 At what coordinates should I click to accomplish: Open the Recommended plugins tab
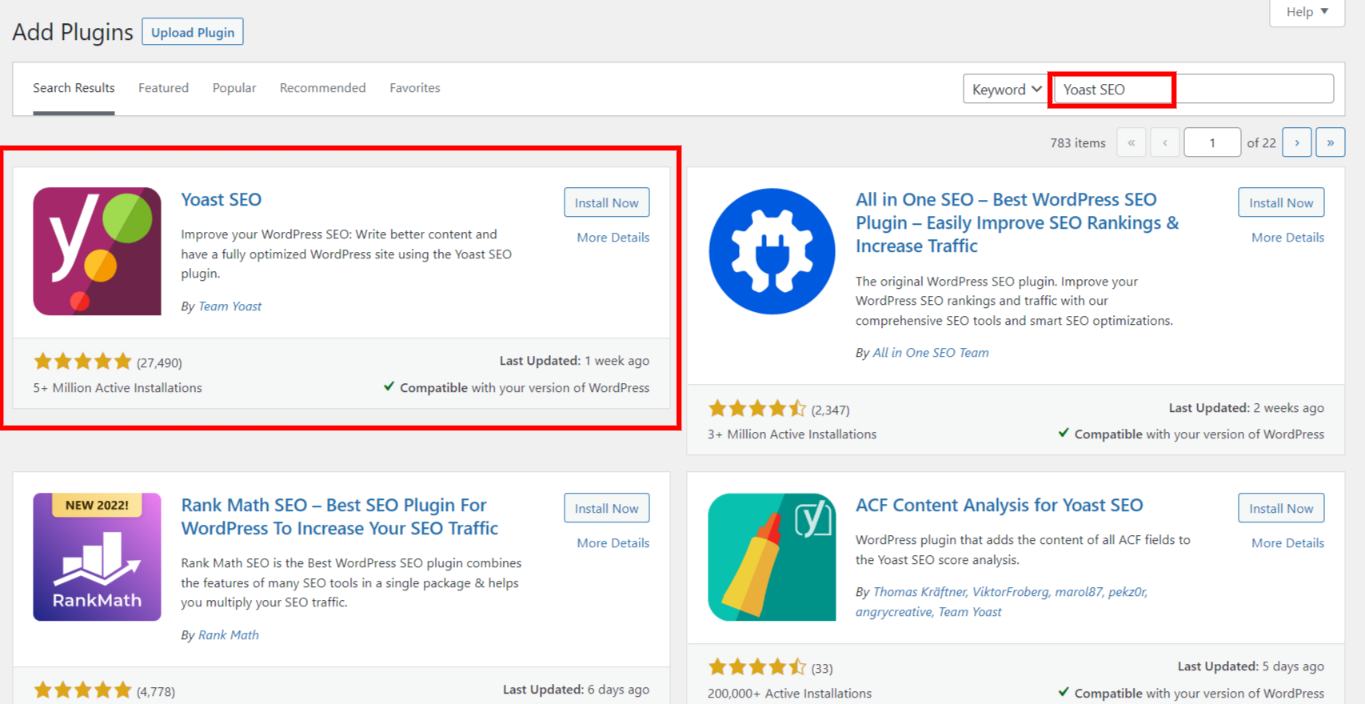click(x=323, y=88)
